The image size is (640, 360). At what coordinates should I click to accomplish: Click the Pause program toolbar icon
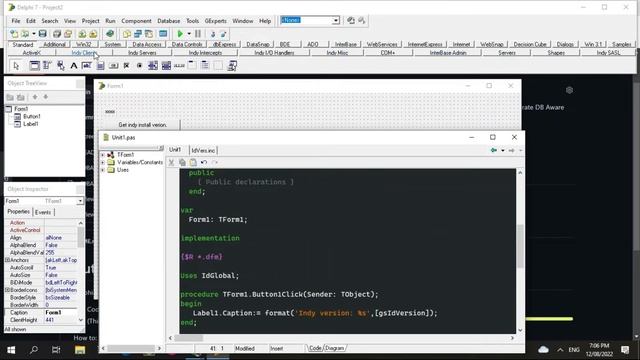[198, 34]
